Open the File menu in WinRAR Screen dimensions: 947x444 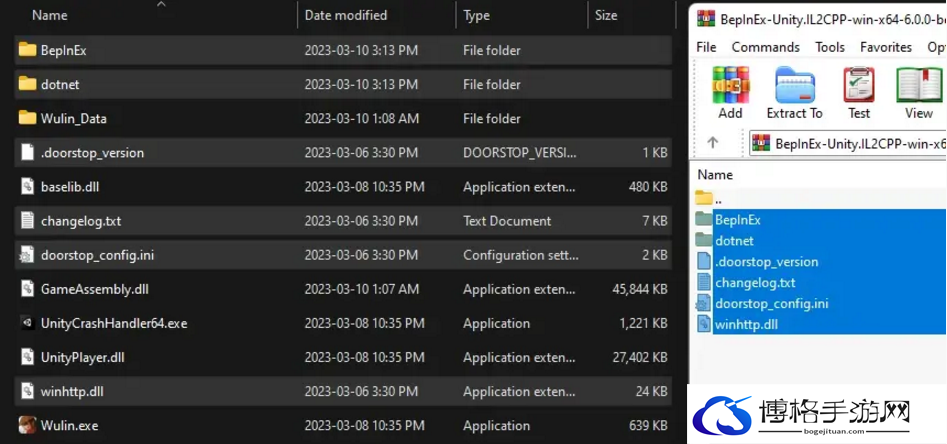(706, 47)
